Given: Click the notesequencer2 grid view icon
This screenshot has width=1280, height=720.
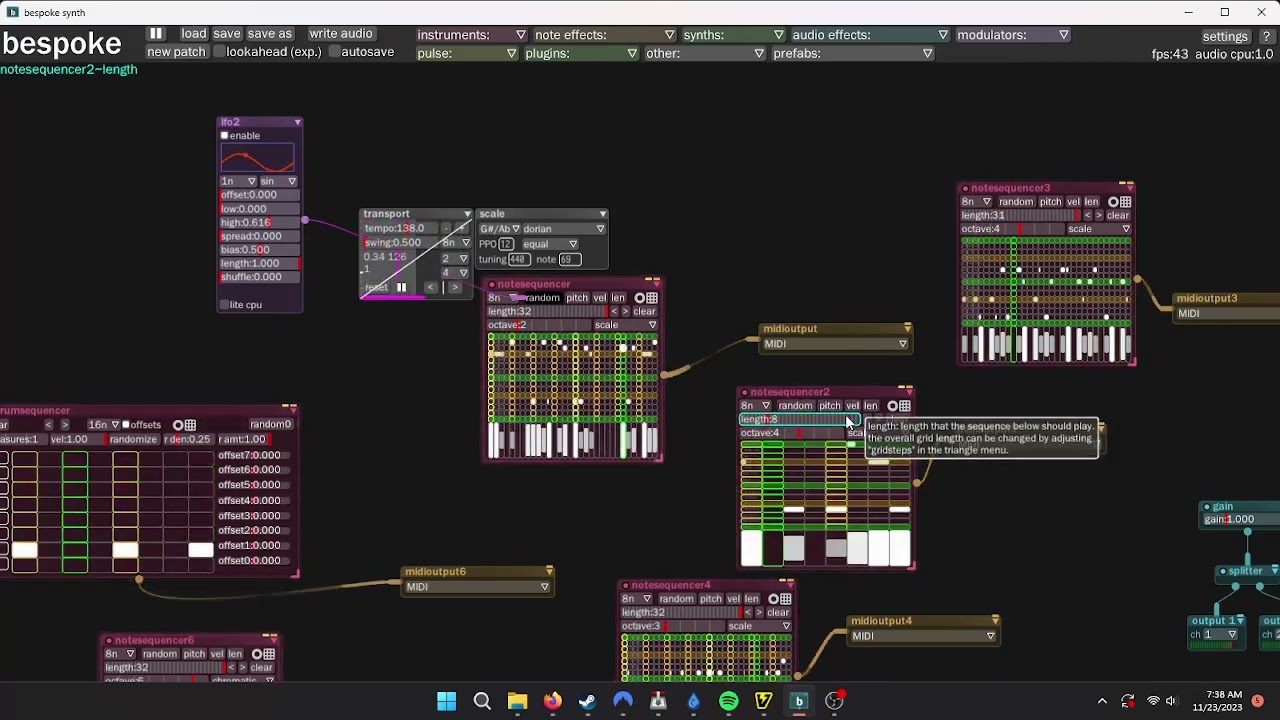Looking at the screenshot, I should coord(905,406).
